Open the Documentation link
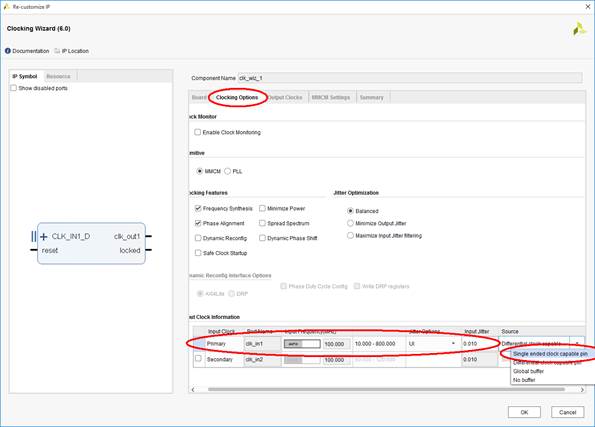The width and height of the screenshot is (595, 427). 31,51
